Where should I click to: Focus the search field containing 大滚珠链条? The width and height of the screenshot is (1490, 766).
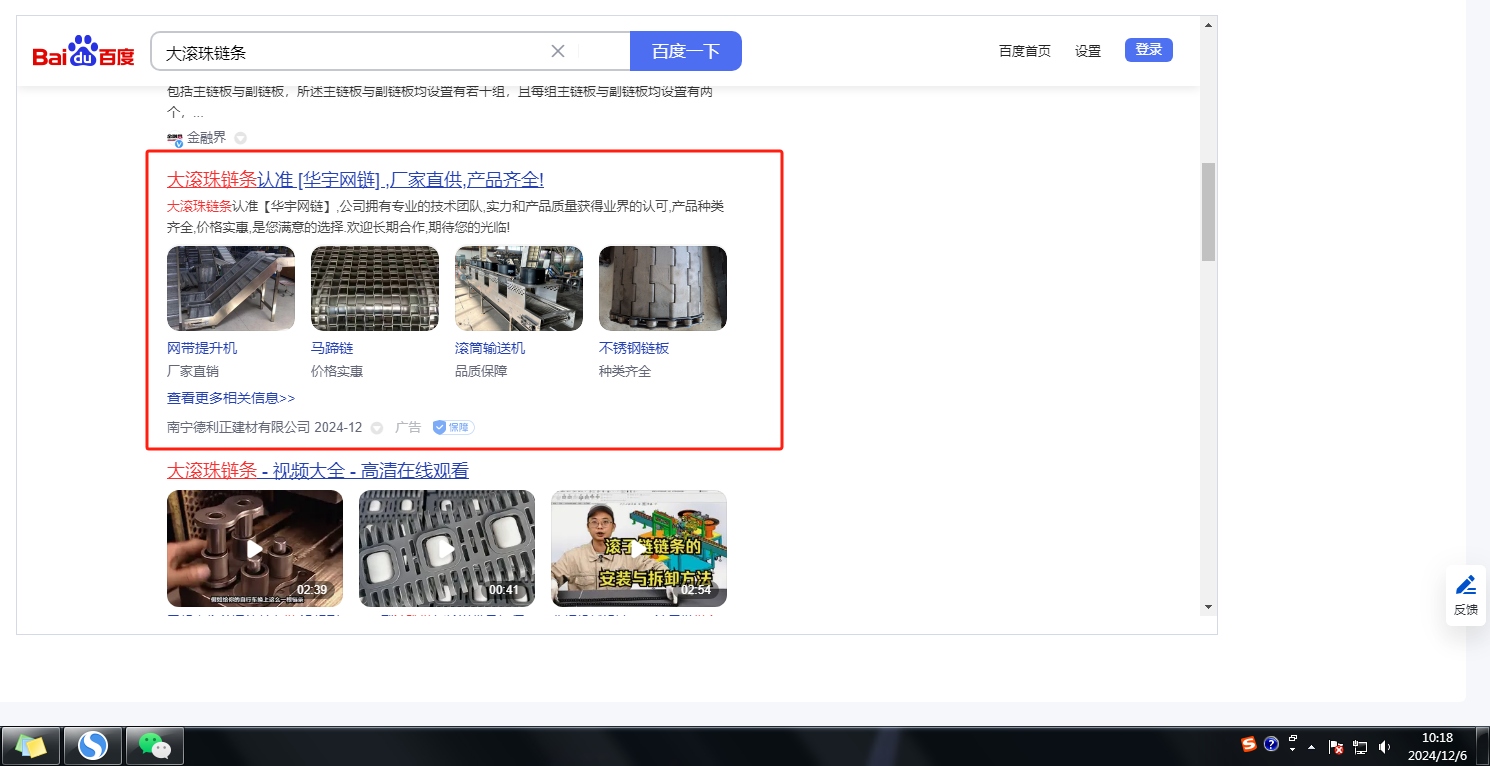pyautogui.click(x=390, y=51)
